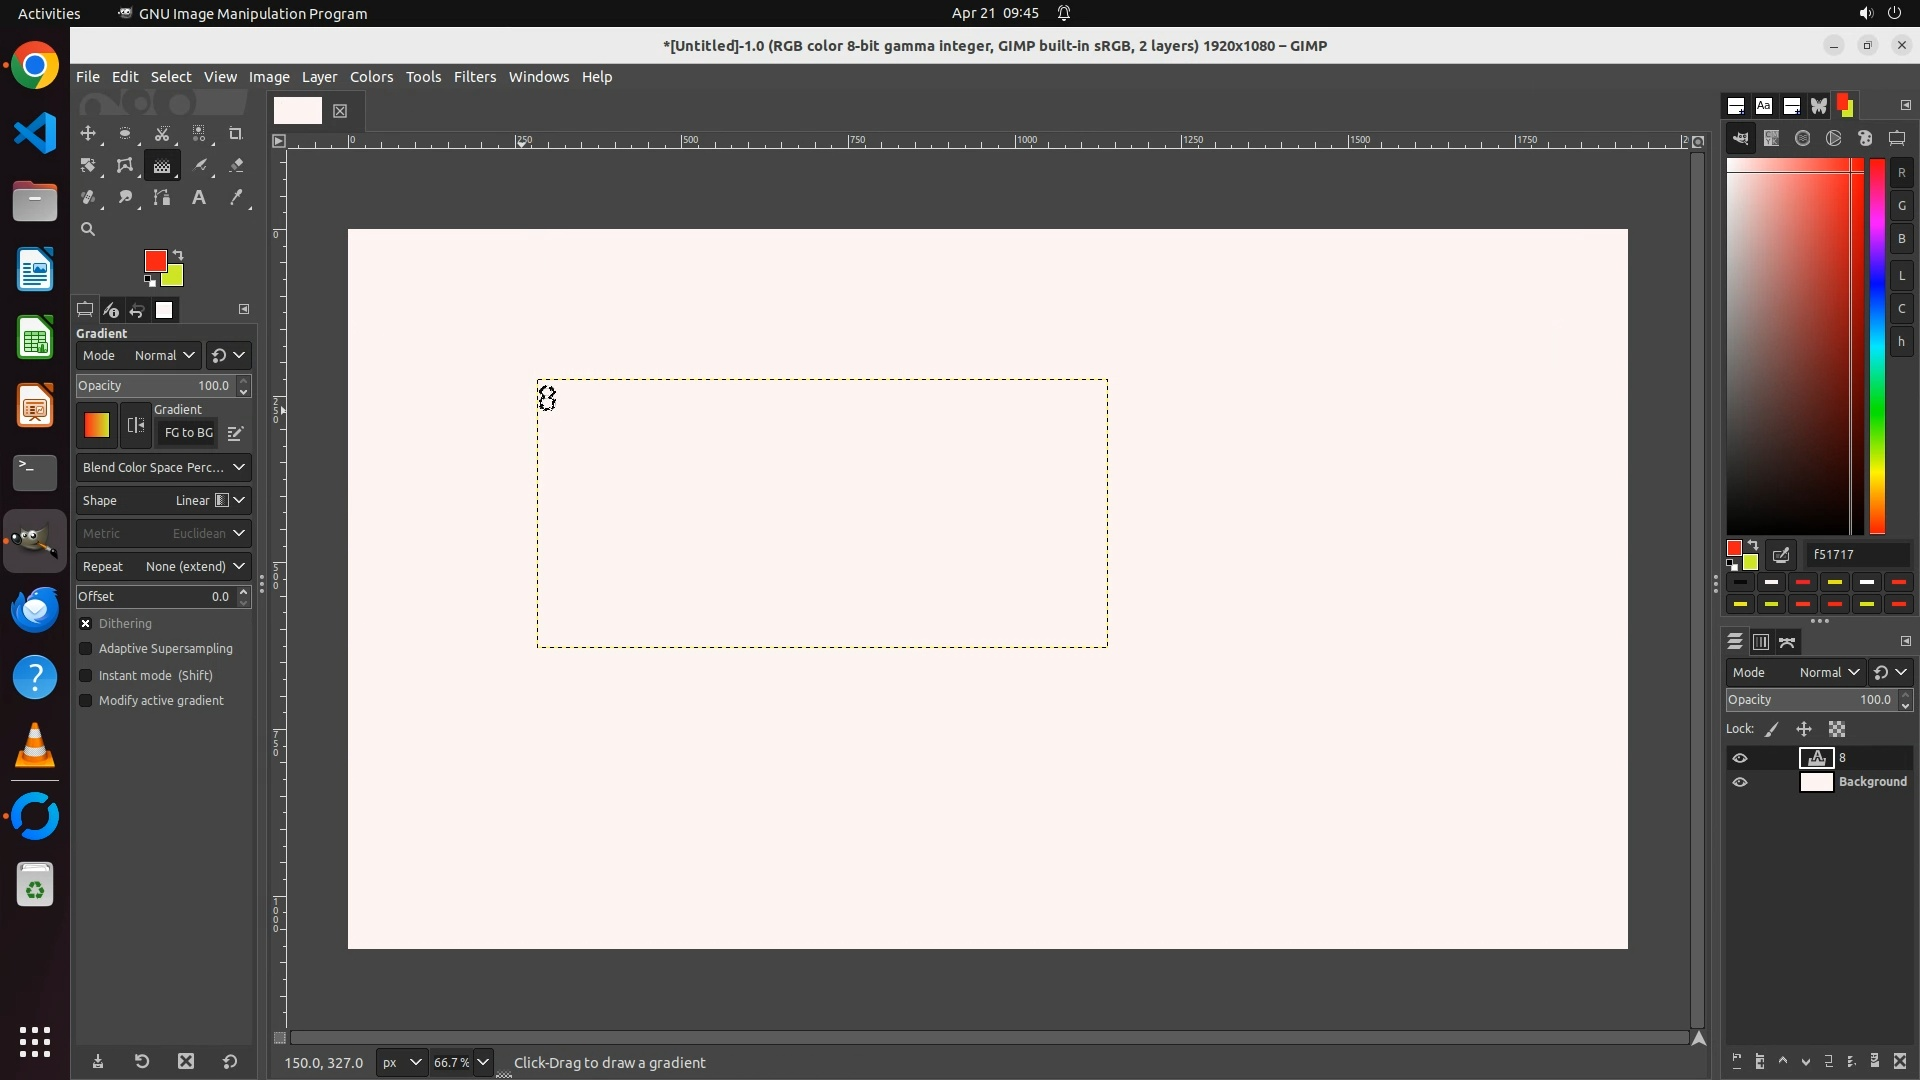Select the Text tool
The image size is (1920, 1080).
tap(199, 198)
